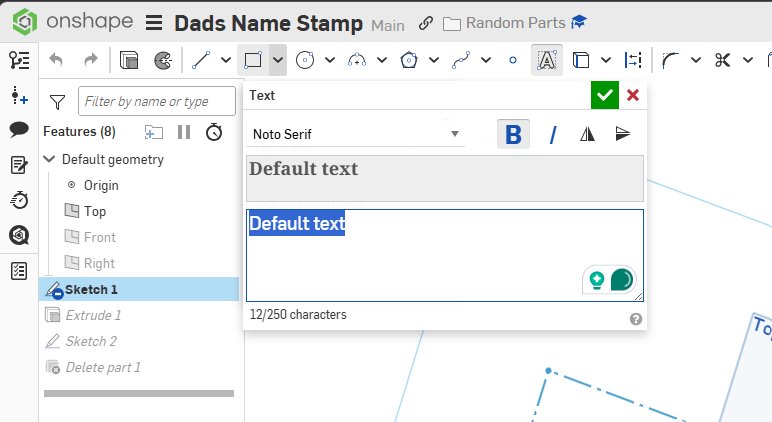Viewport: 772px width, 422px height.
Task: Open the history stopwatch sidebar icon
Action: tap(19, 200)
